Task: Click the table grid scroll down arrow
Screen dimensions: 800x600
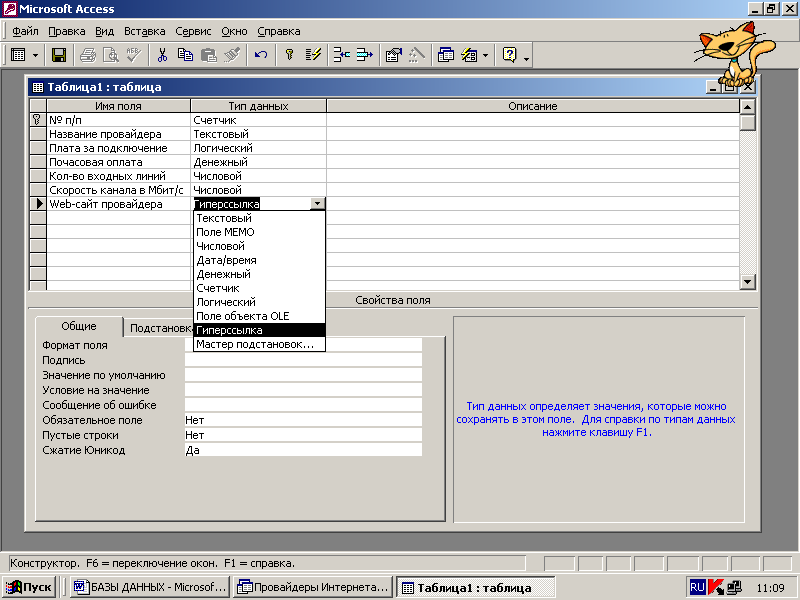Action: coord(747,282)
